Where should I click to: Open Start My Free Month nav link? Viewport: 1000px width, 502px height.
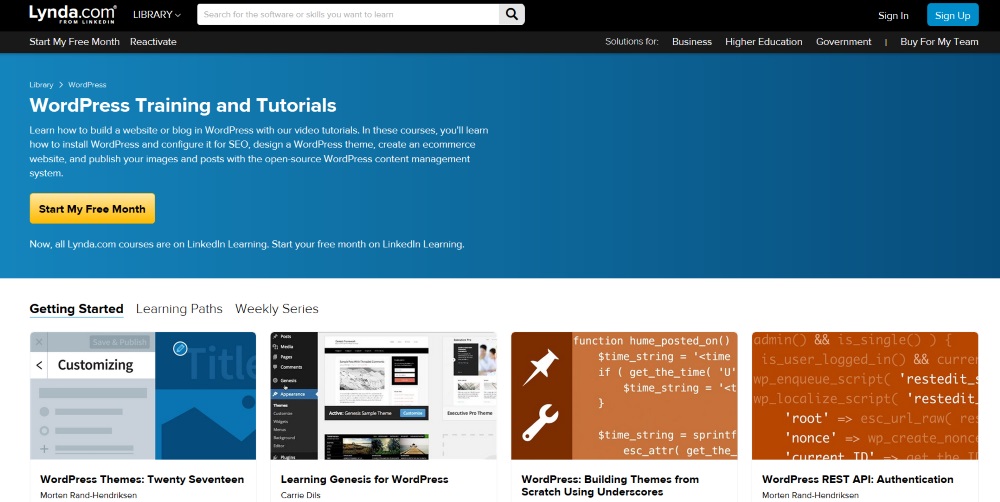click(75, 41)
